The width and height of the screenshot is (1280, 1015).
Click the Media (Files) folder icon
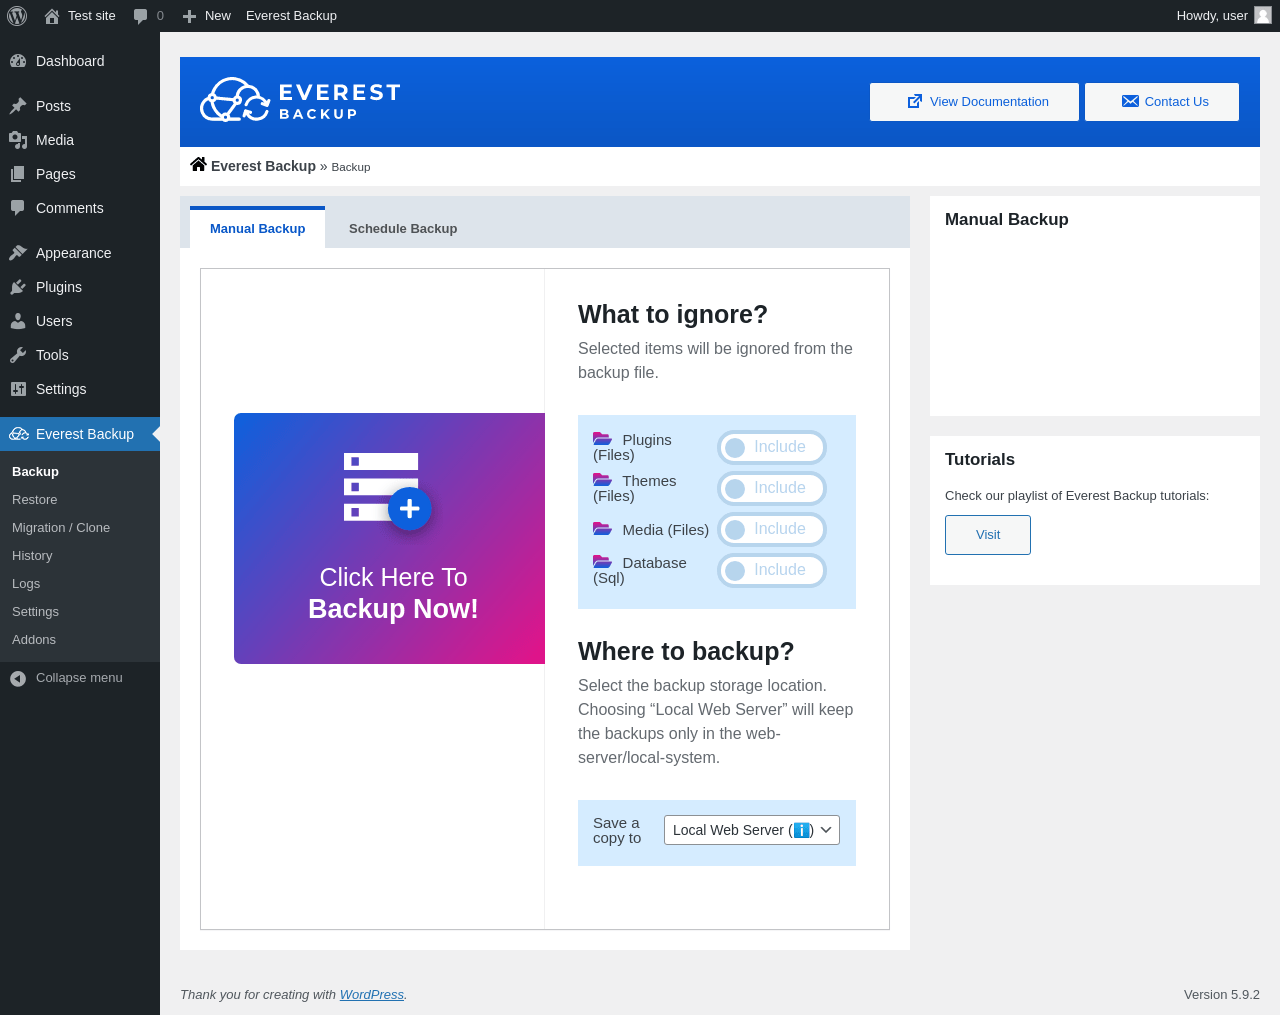point(602,529)
